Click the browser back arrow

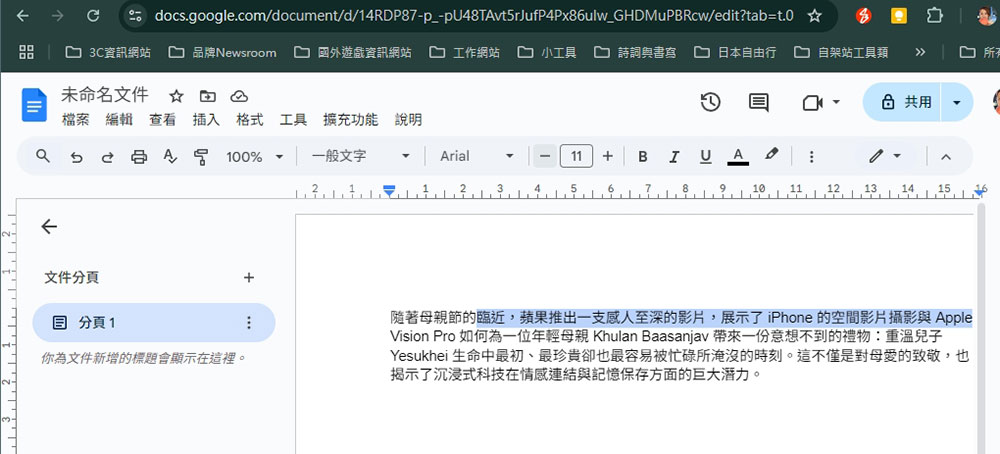click(x=23, y=16)
